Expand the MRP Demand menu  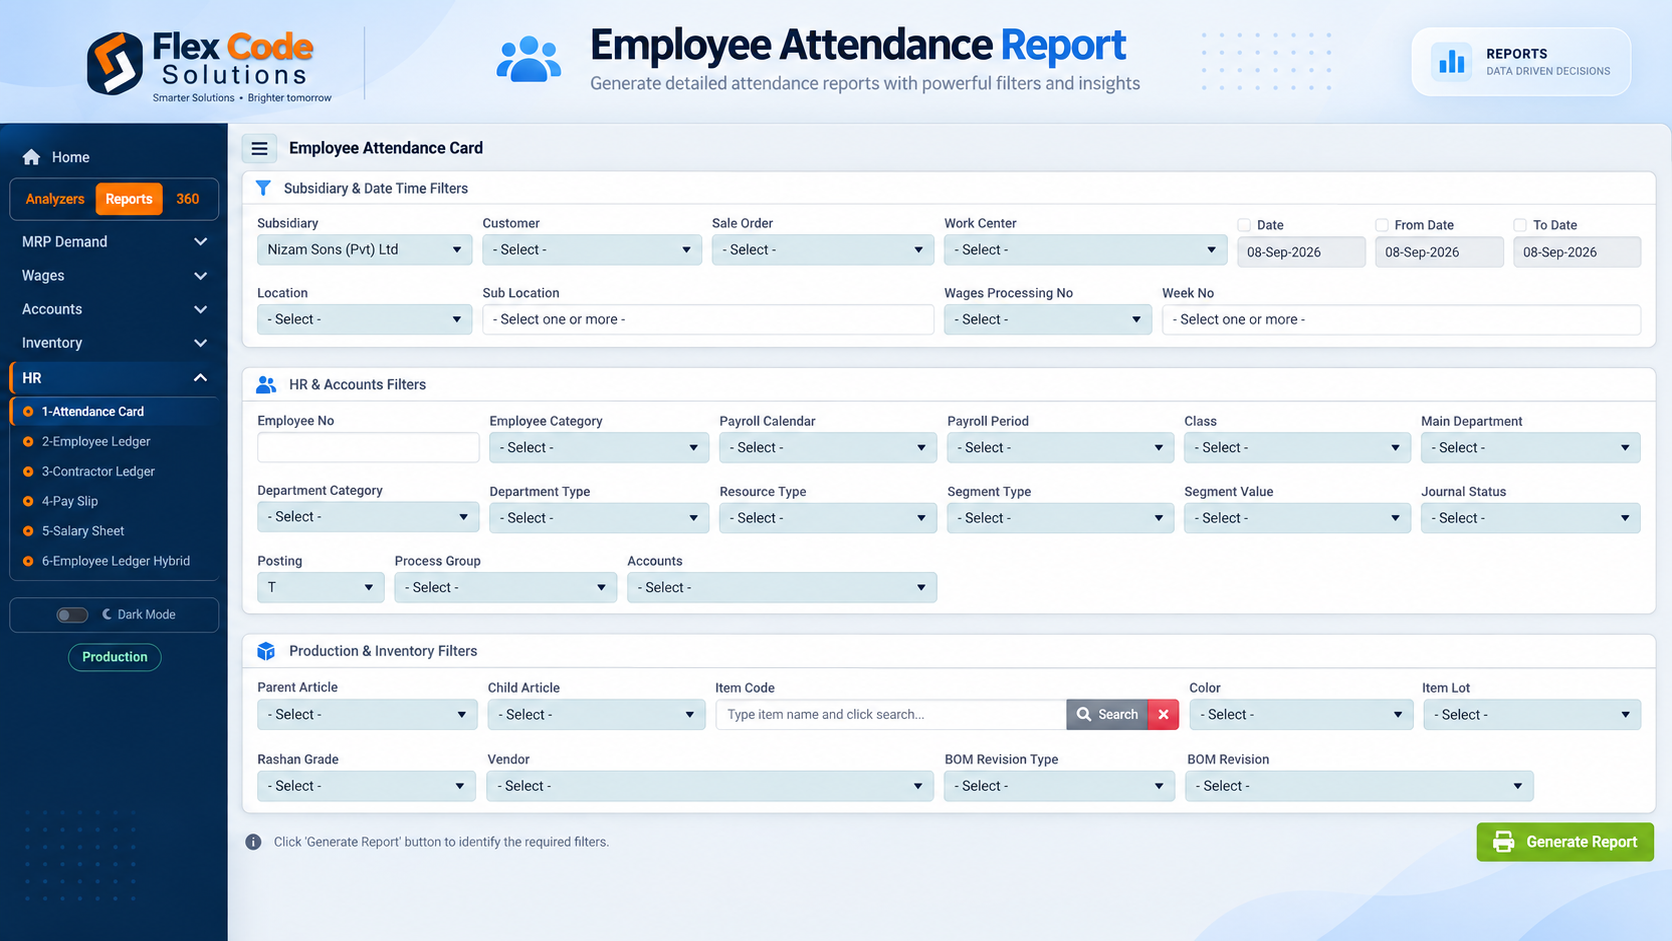point(113,242)
